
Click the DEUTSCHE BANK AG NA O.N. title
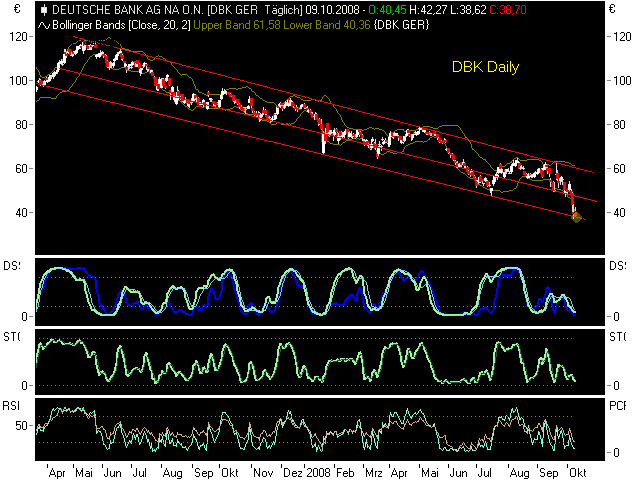tap(128, 10)
